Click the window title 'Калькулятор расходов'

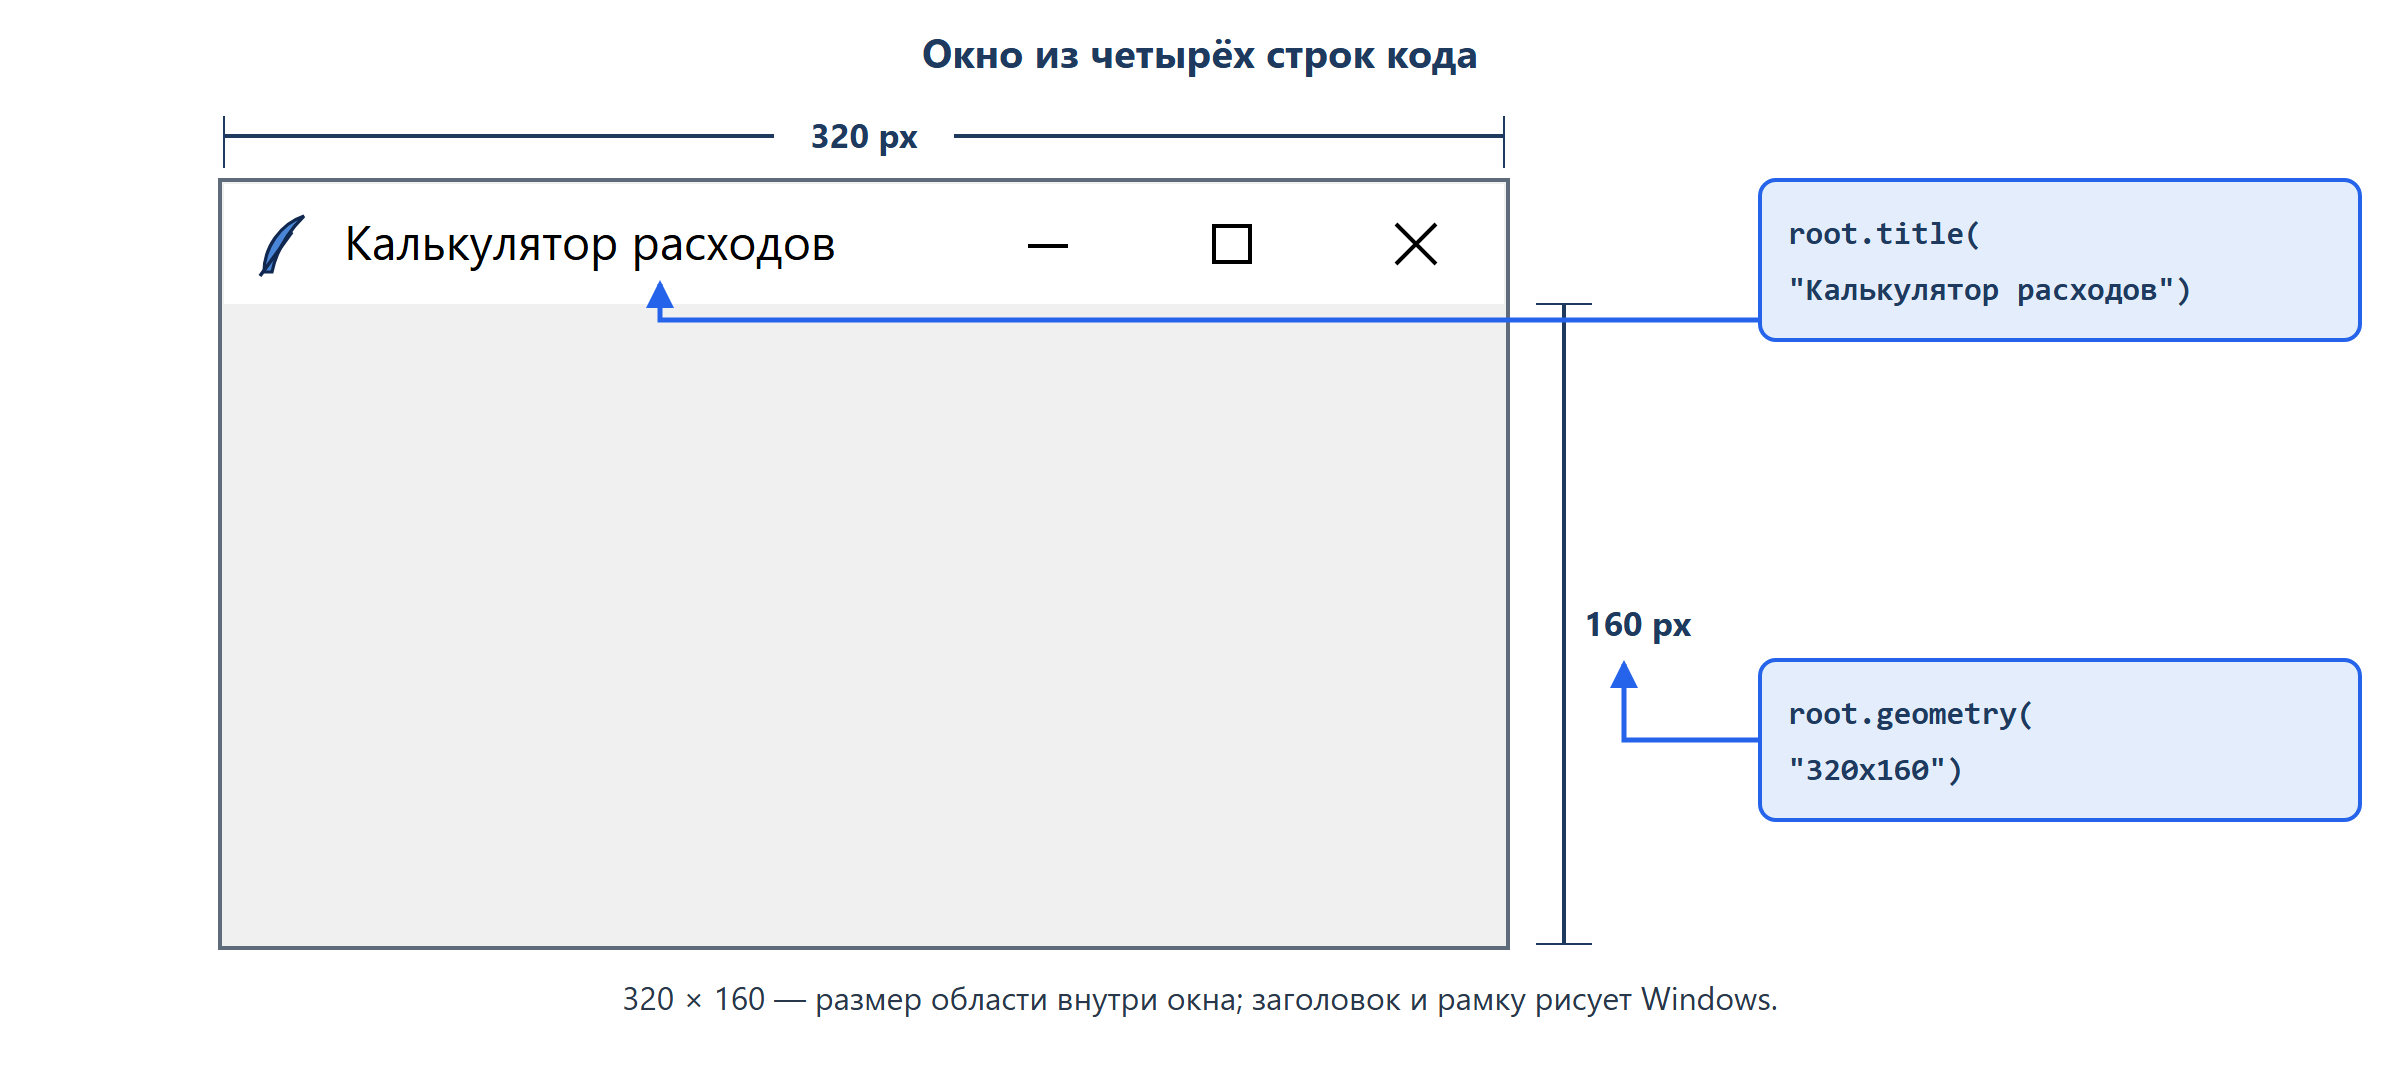tap(590, 245)
